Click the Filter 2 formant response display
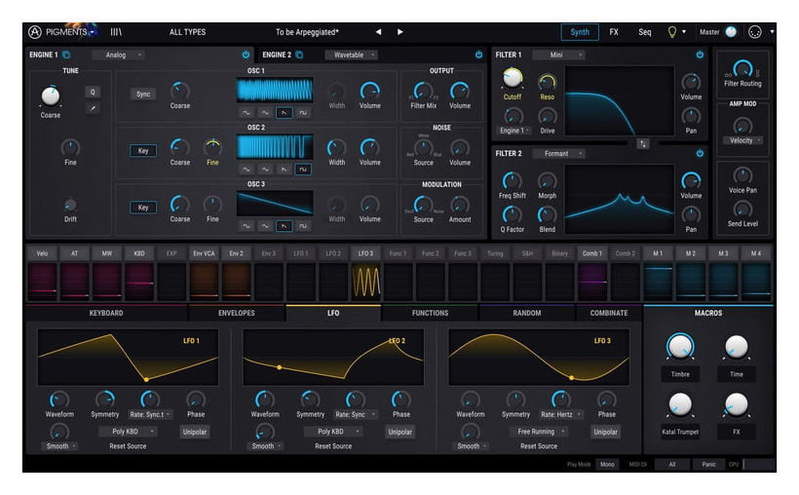The image size is (799, 495). [x=619, y=199]
